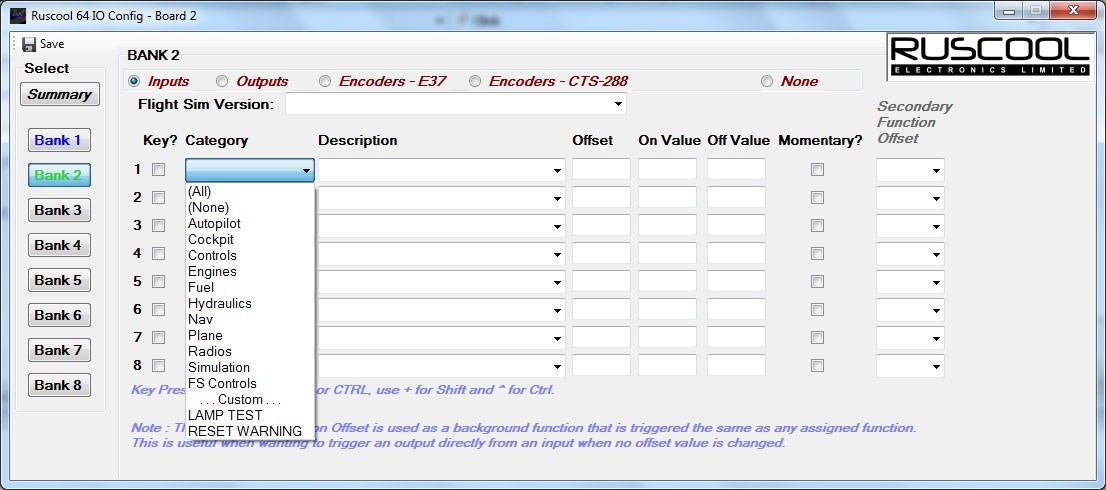Screen dimensions: 1106x490
Task: Tick the Key checkbox for row 4
Action: [x=159, y=254]
